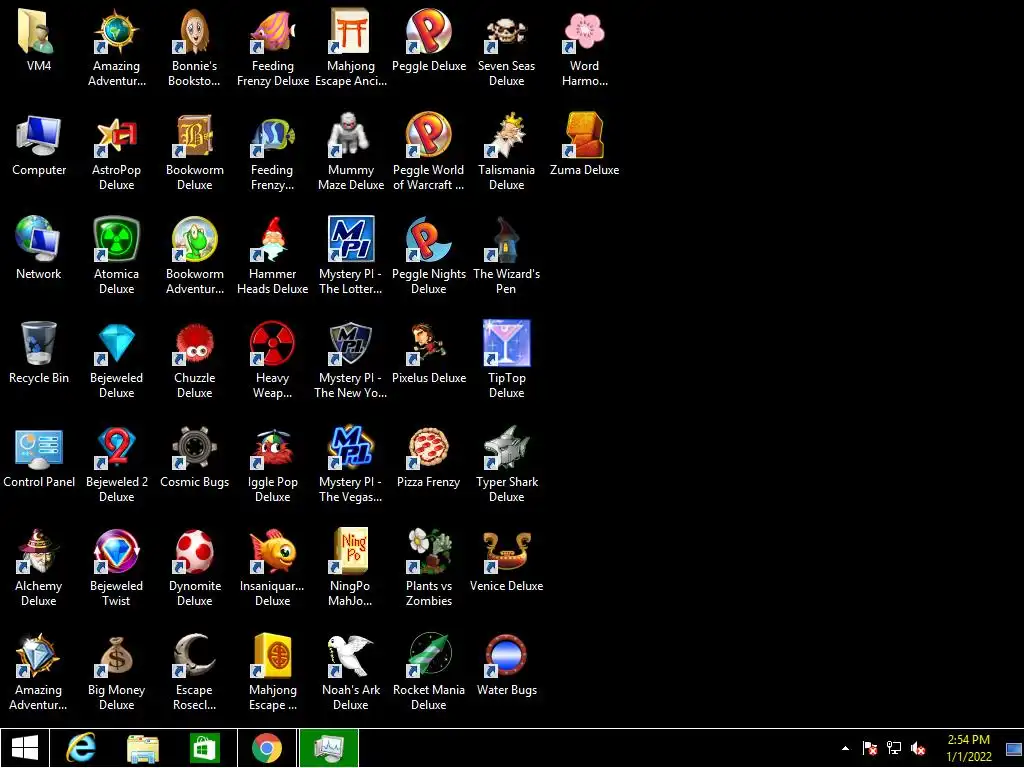Select Bookworm Adventures worm icon
Viewport: 1024px width, 768px height.
coord(194,239)
